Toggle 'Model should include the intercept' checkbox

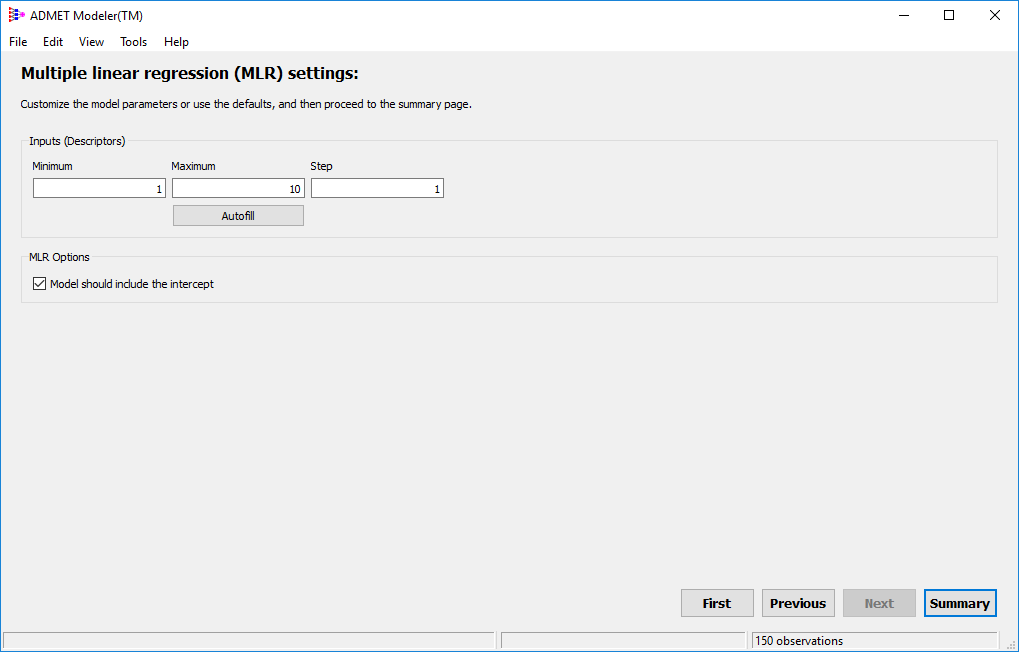pos(40,283)
